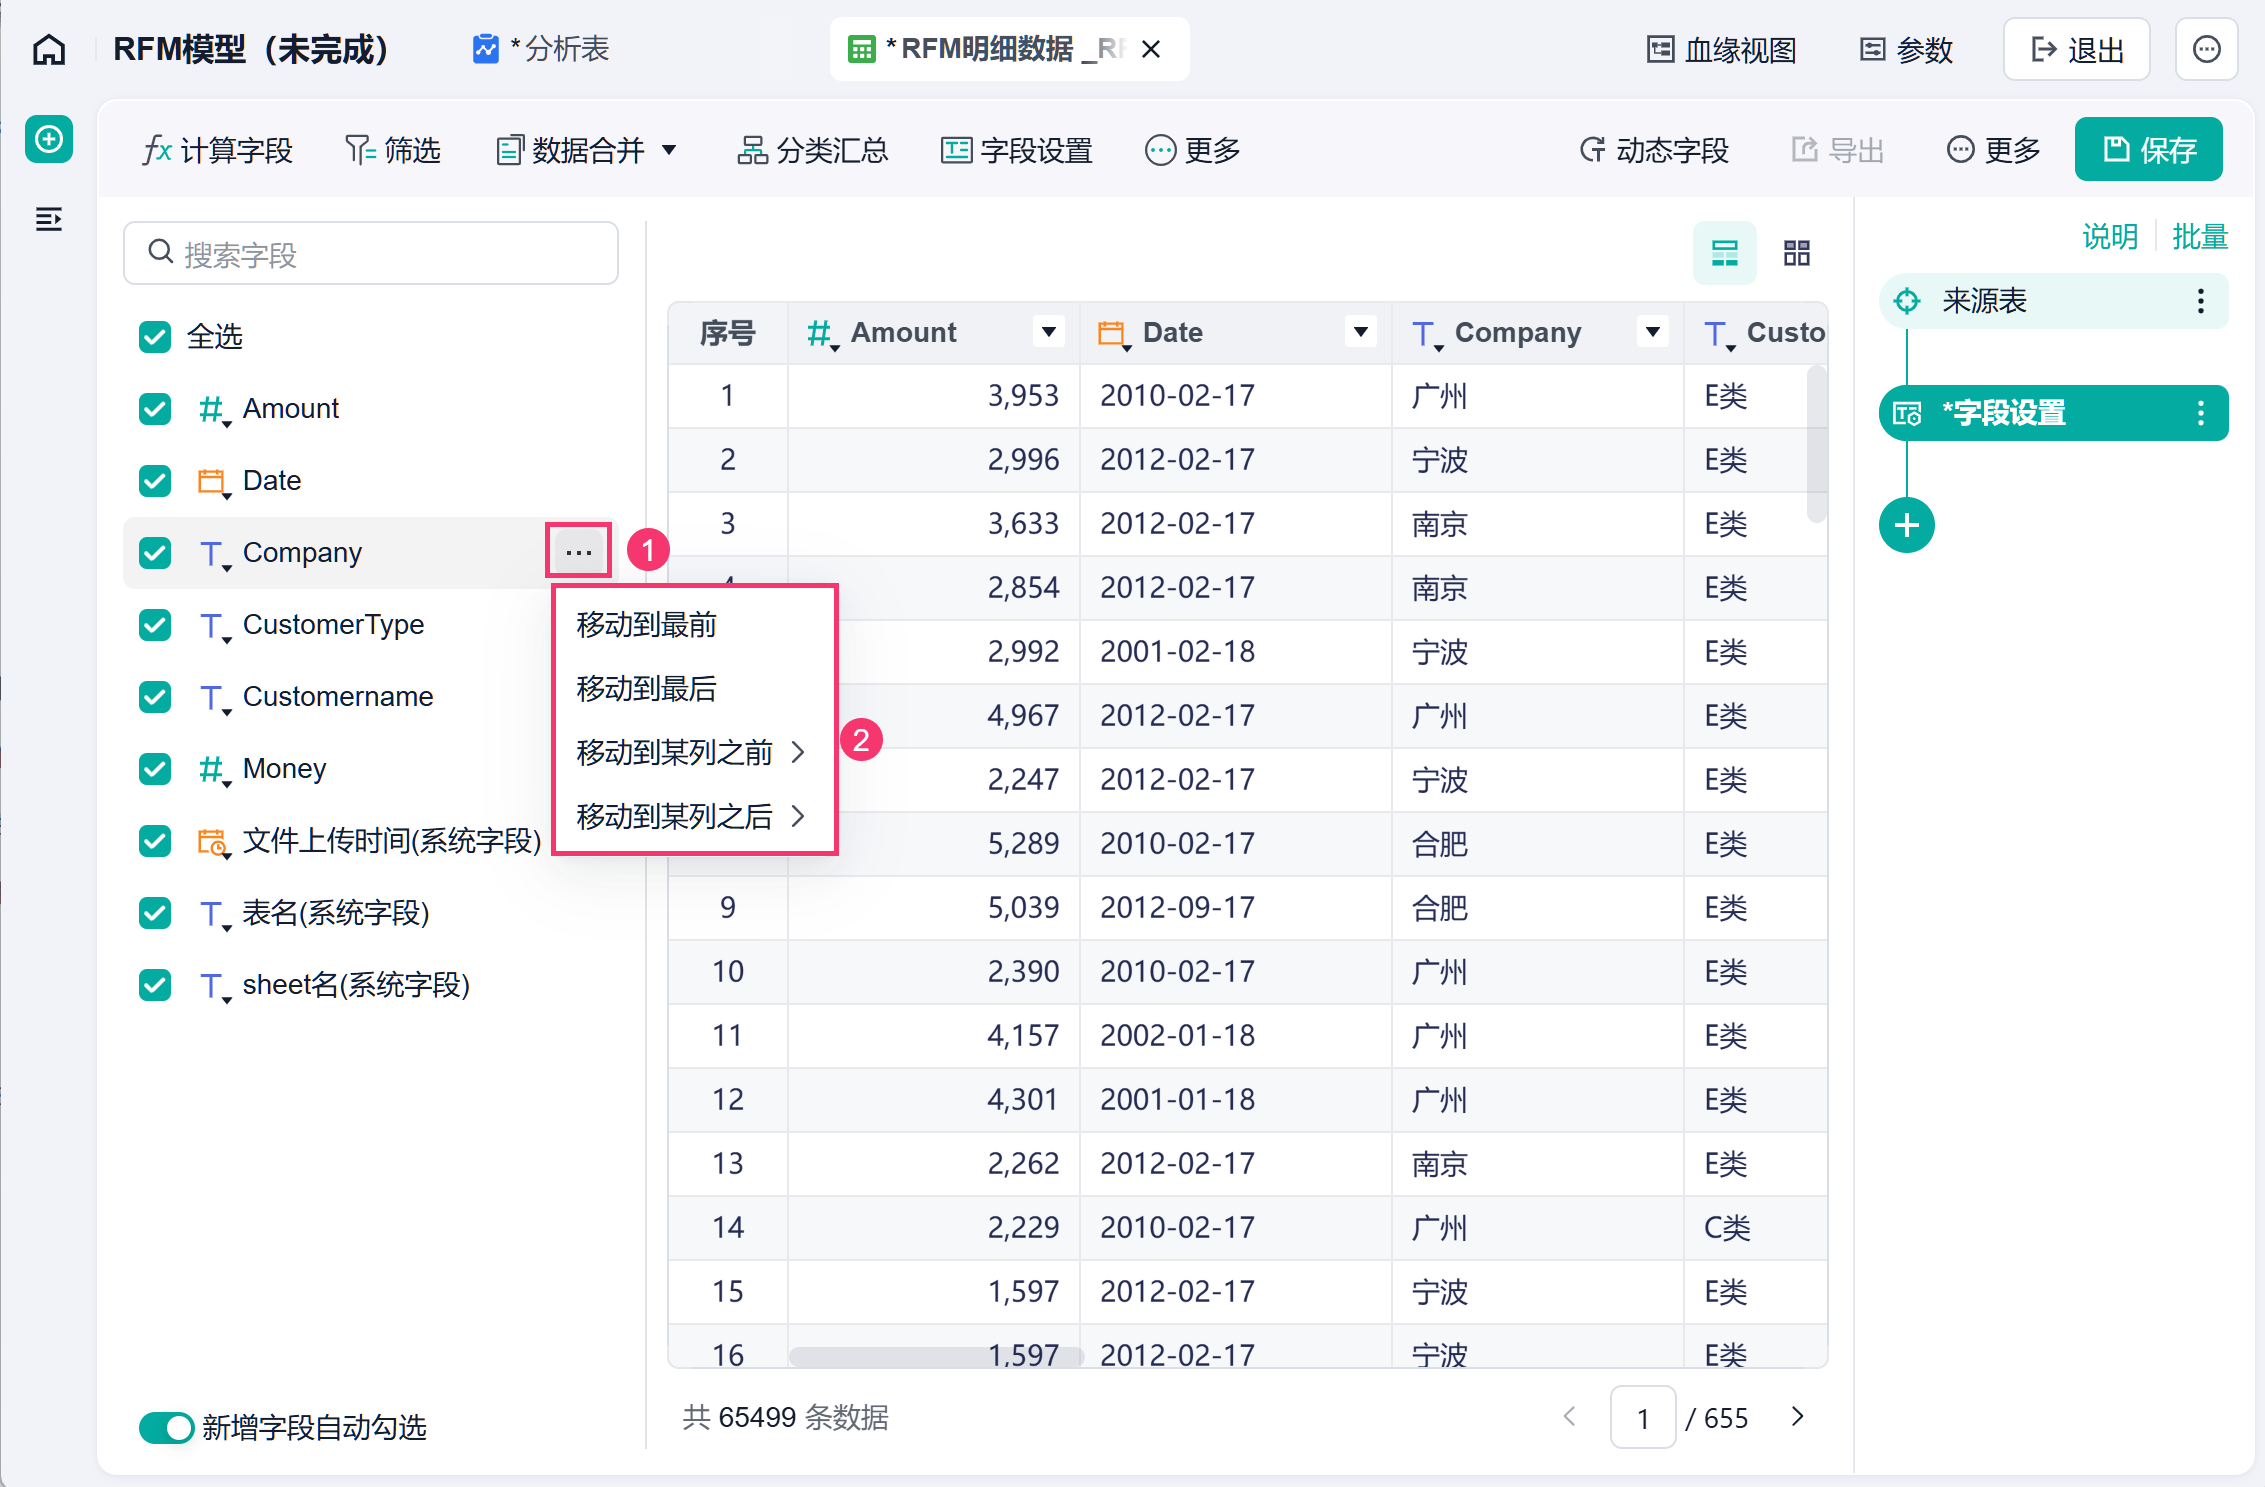
Task: Uncheck the Money field checkbox
Action: click(x=155, y=769)
